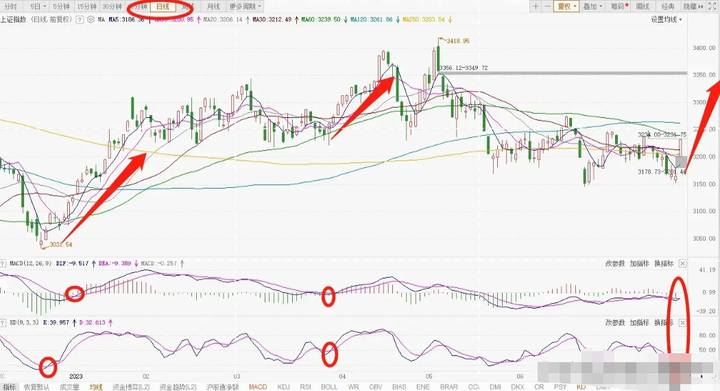Select the 15分钟 period tab
720x391 pixels.
pyautogui.click(x=86, y=6)
